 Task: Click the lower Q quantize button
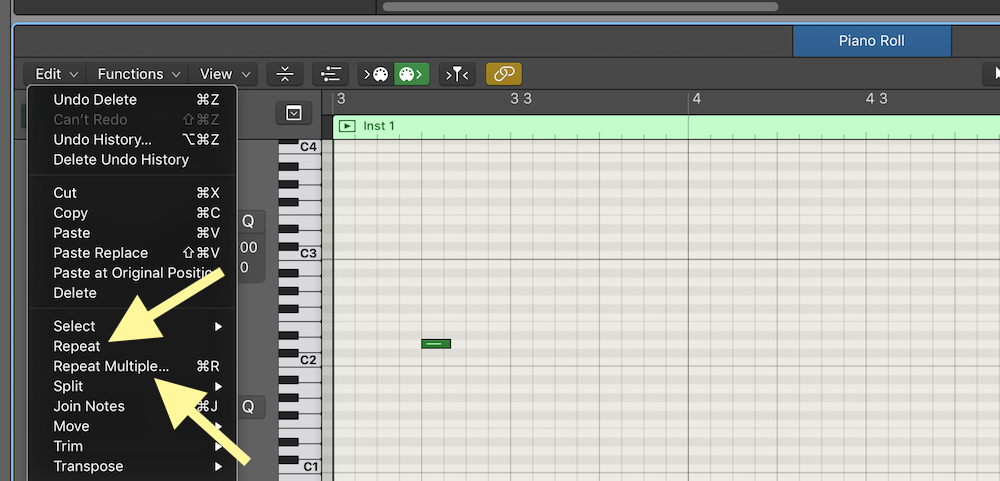(248, 407)
